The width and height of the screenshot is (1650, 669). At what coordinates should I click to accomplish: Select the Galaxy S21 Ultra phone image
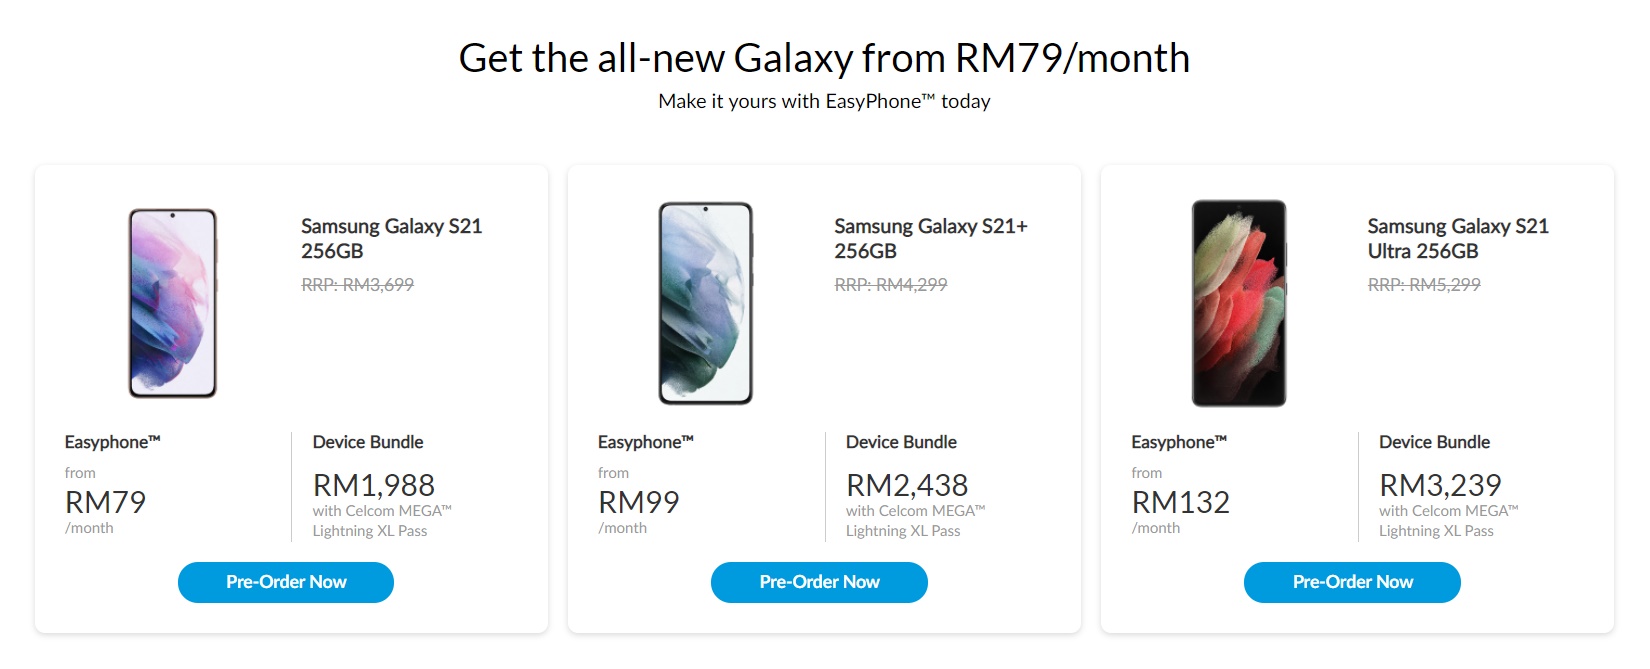click(x=1239, y=303)
